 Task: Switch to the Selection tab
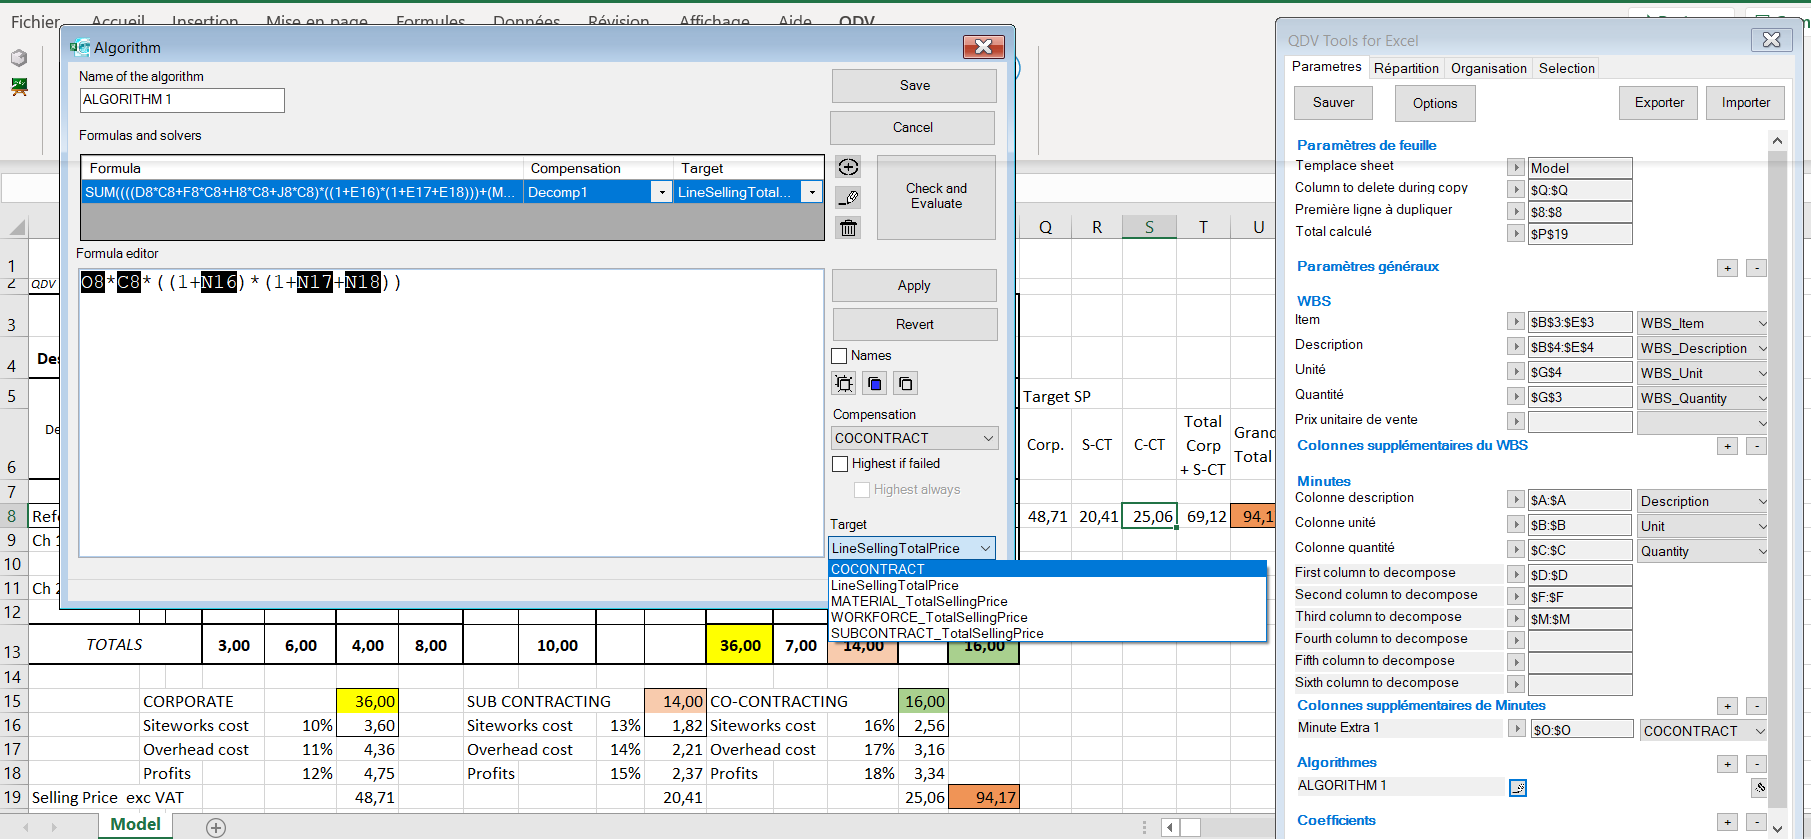tap(1566, 68)
